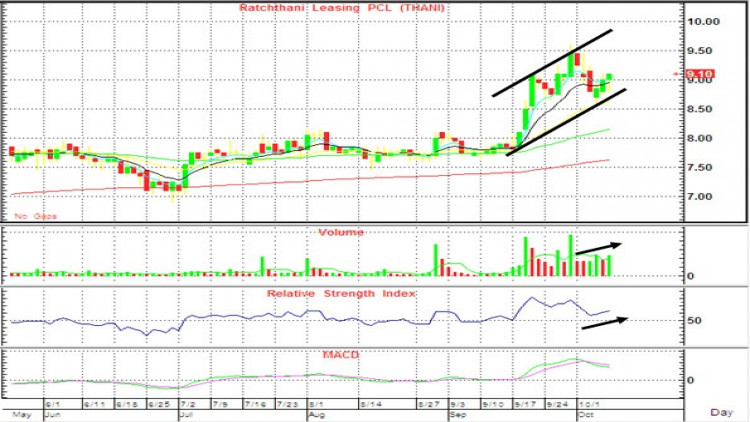The width and height of the screenshot is (750, 422).
Task: Click the Volume panel title
Action: 341,233
